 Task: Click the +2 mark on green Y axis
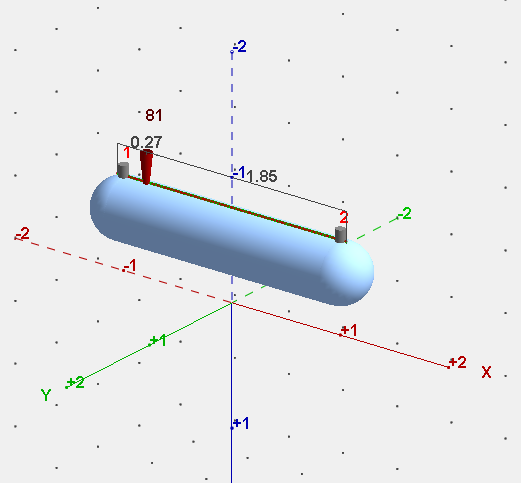76,382
